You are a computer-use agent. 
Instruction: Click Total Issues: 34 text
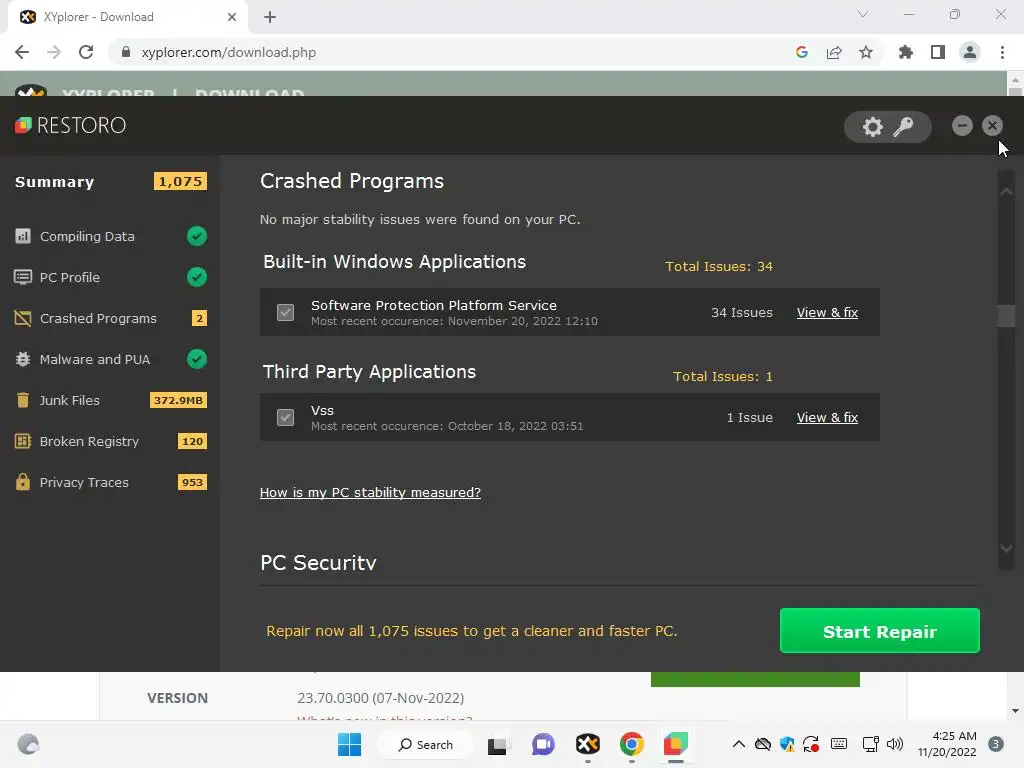tap(719, 266)
